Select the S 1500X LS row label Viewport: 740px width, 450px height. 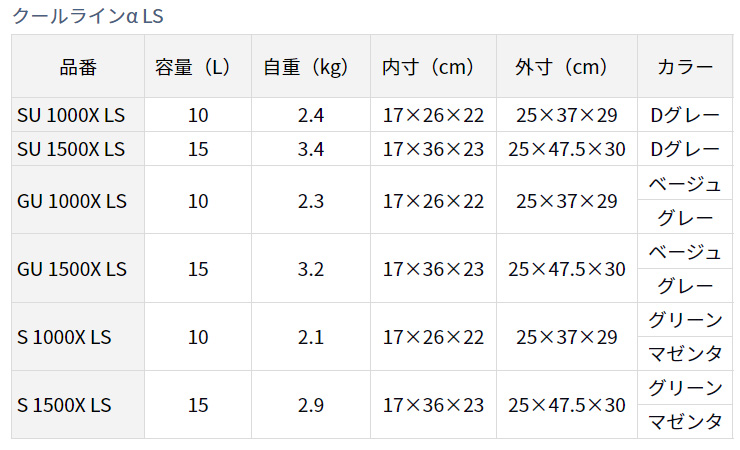78,405
